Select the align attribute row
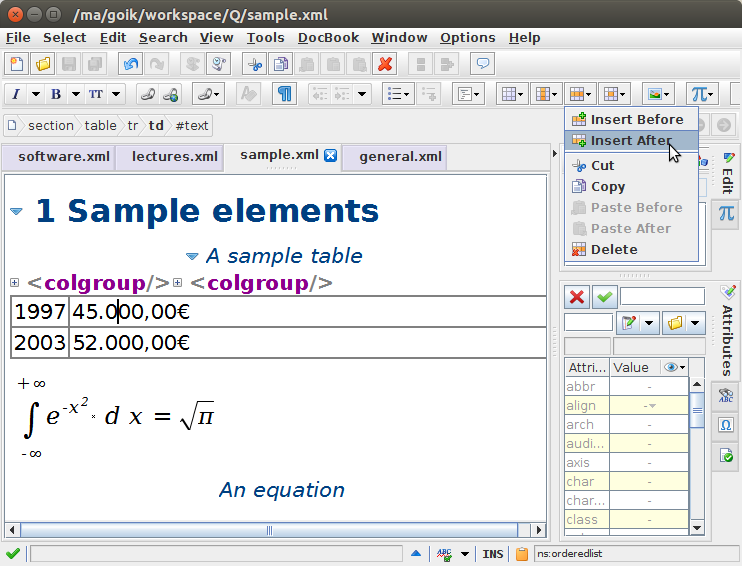The height and width of the screenshot is (566, 742). pos(627,406)
